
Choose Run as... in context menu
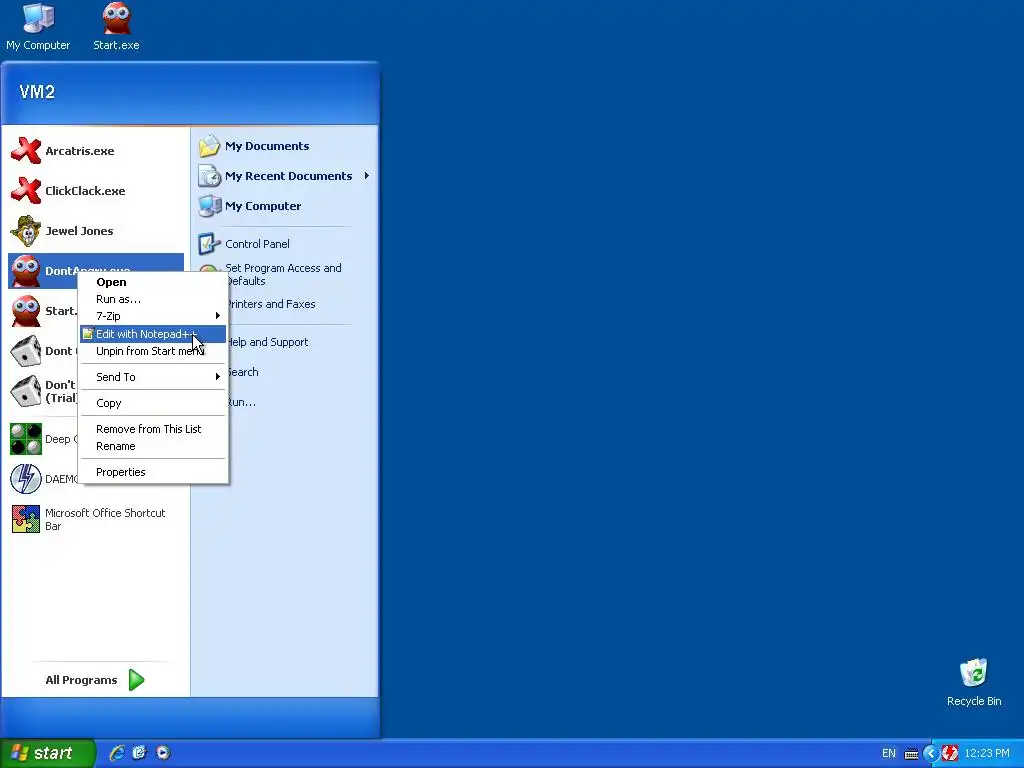(x=153, y=299)
